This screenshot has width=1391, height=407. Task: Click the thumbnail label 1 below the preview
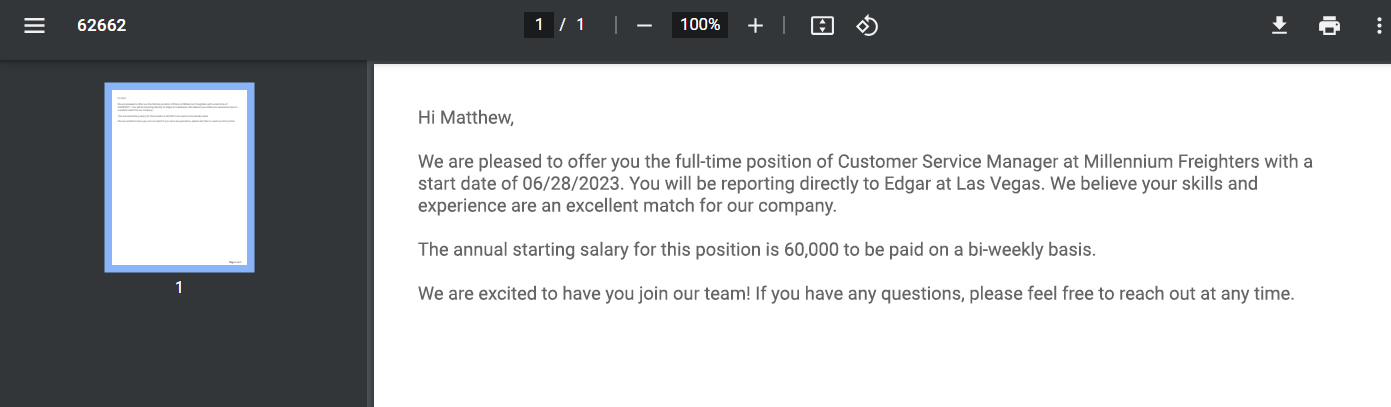[179, 287]
